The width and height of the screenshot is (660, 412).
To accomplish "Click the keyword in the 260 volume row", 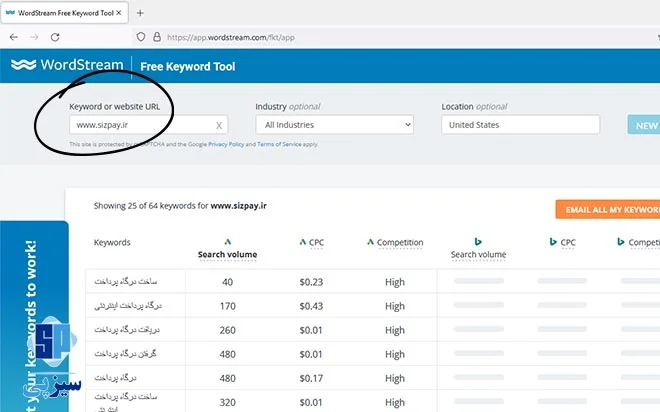I will [127, 330].
